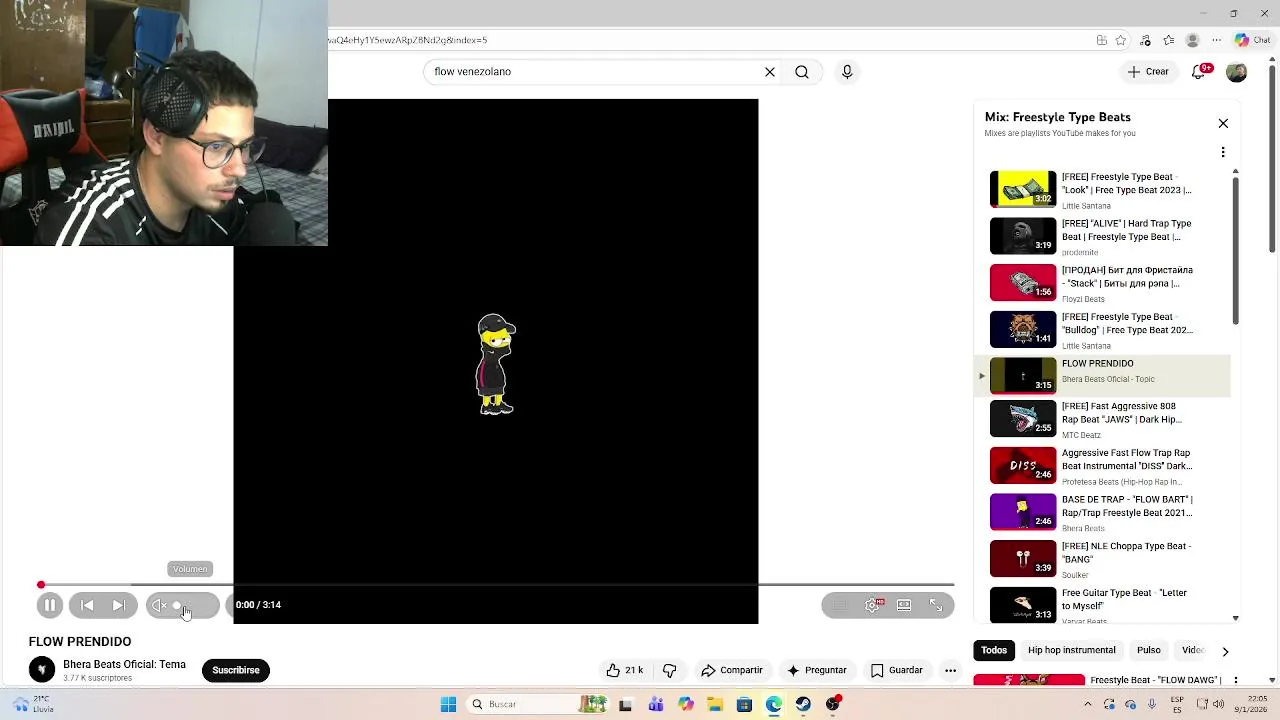
Task: Enter fullscreen mode in the player
Action: [936, 605]
